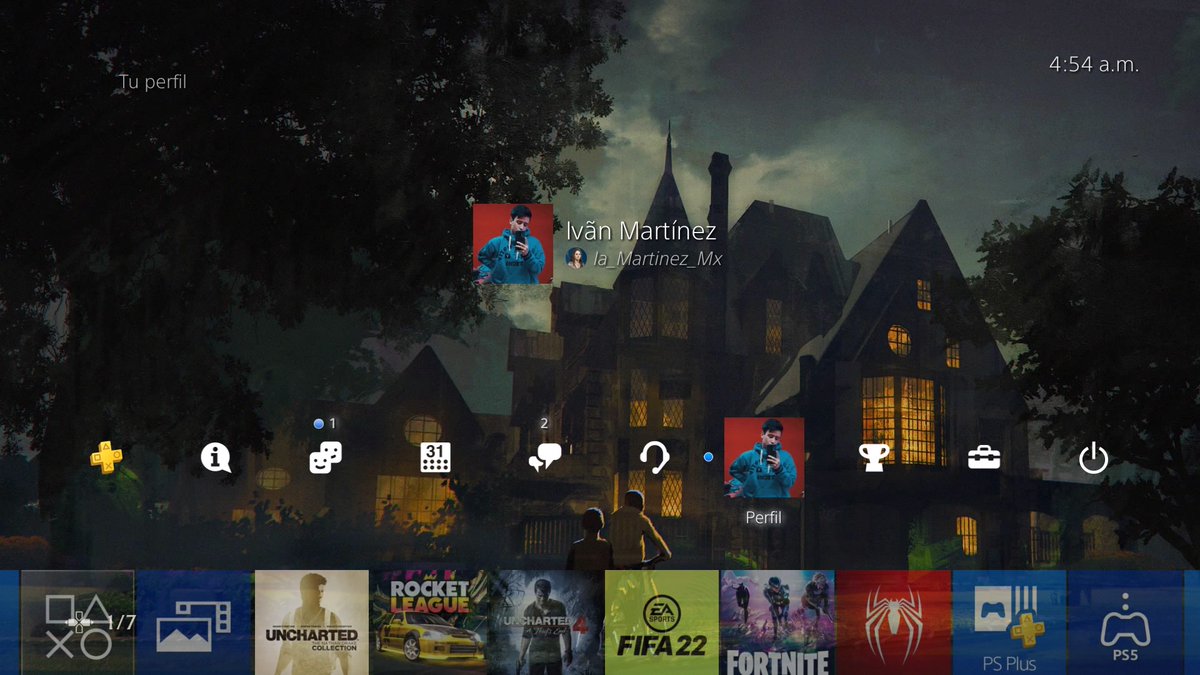The image size is (1200, 675).
Task: Open the Events calendar icon showing 31
Action: [435, 458]
